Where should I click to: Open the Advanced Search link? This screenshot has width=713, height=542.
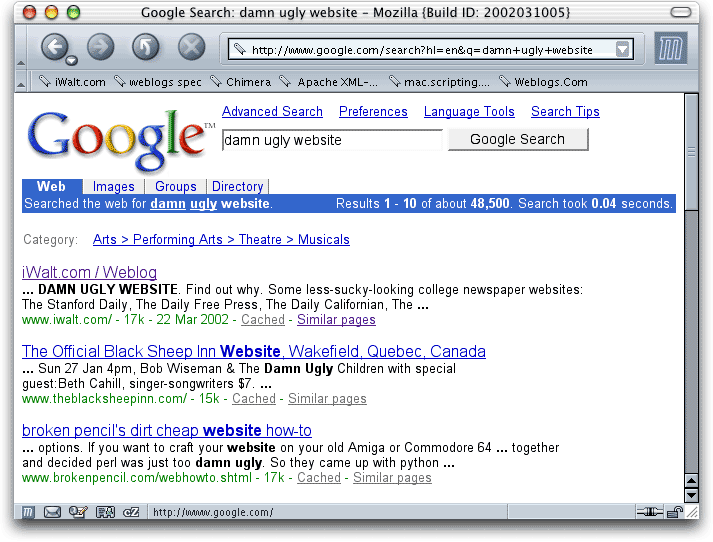272,112
